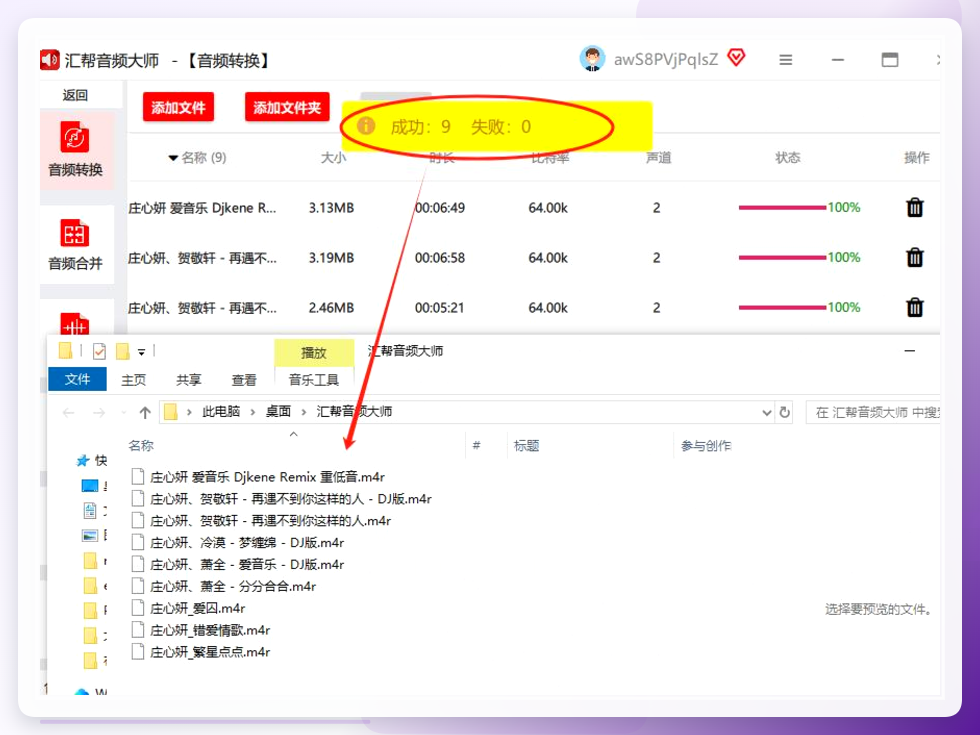Click the 此电脑 breadcrumb

221,411
